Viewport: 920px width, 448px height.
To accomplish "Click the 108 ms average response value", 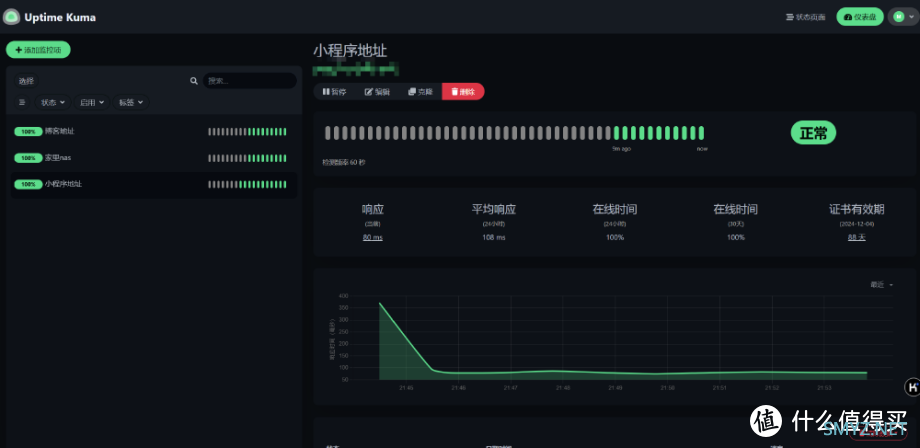I will pos(493,237).
